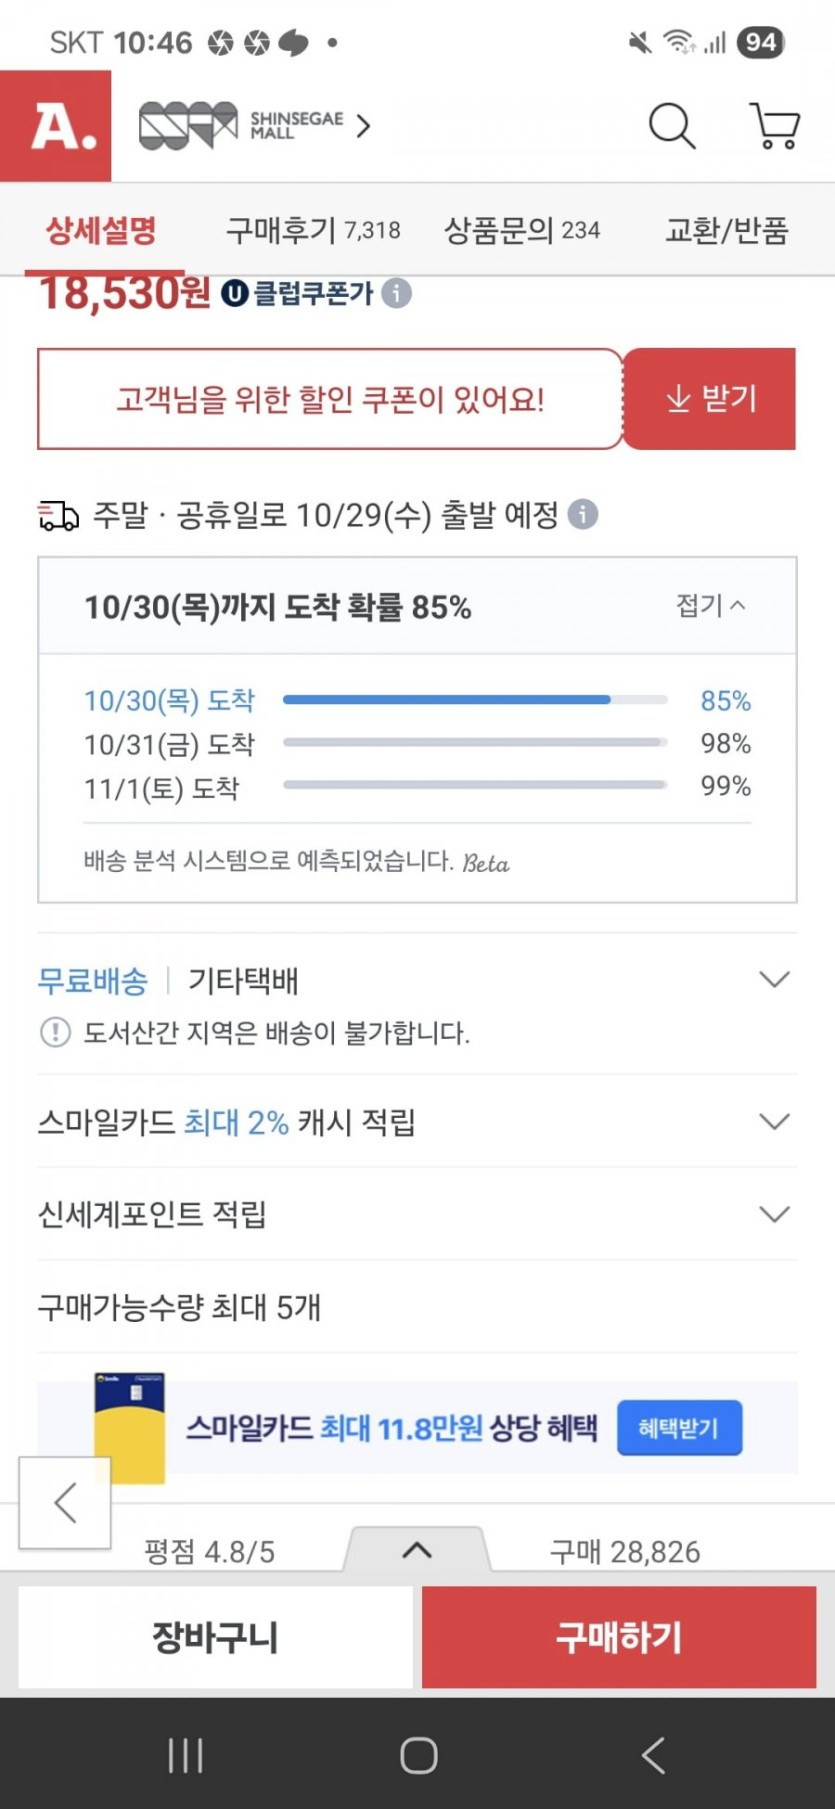Download coupon with 받기 button
Screen dimensions: 835x1809
click(710, 399)
